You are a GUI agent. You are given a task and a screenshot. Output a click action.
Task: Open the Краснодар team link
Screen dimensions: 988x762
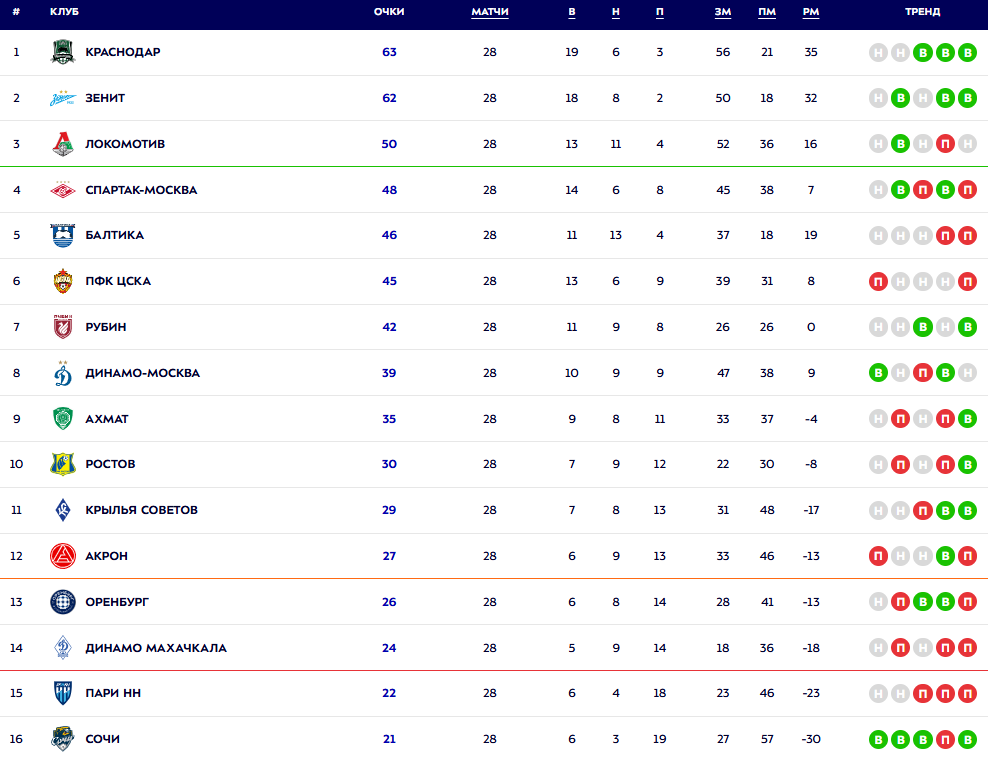tap(123, 52)
